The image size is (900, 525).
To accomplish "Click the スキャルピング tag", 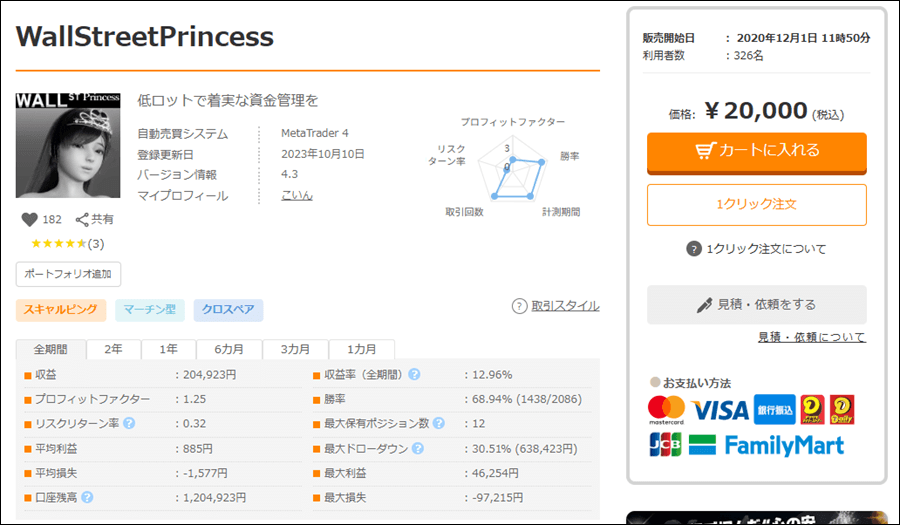I will (x=61, y=310).
